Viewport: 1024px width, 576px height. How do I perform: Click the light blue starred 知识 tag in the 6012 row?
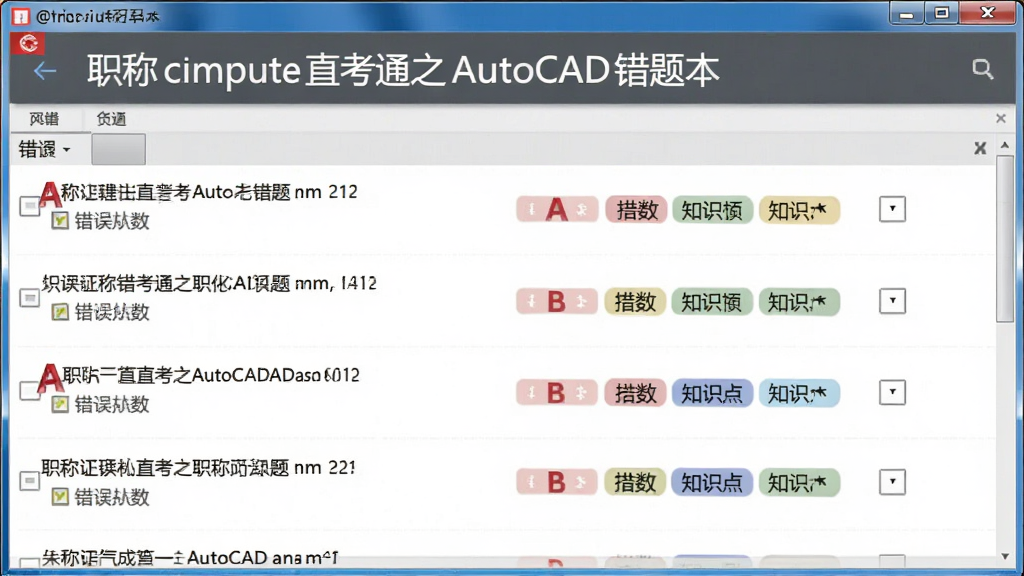(799, 393)
